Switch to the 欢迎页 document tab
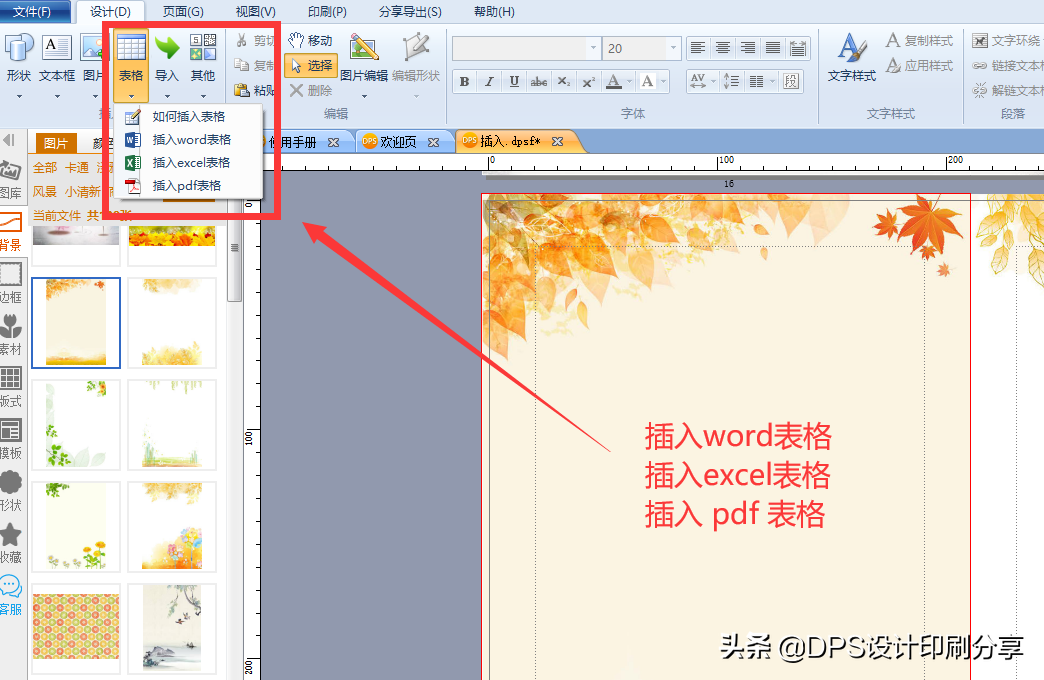 tap(398, 142)
